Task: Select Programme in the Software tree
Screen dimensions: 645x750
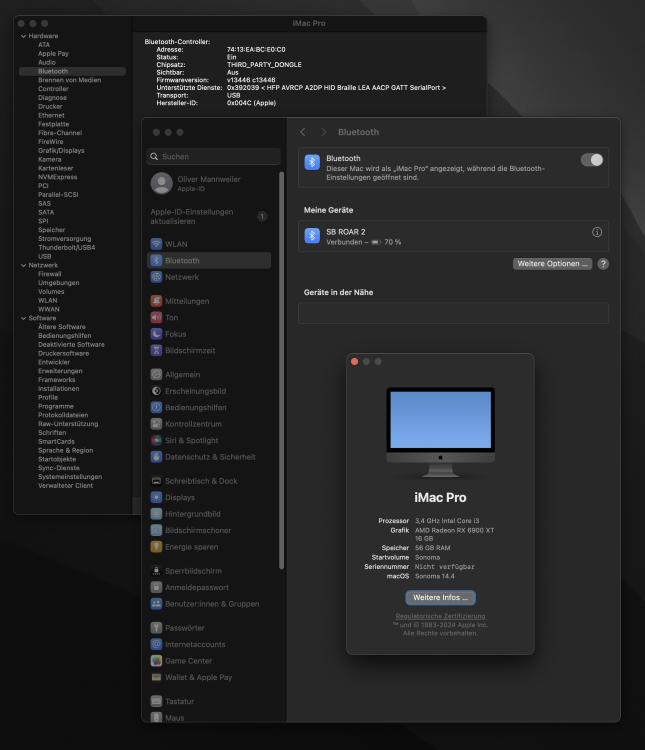Action: 56,407
